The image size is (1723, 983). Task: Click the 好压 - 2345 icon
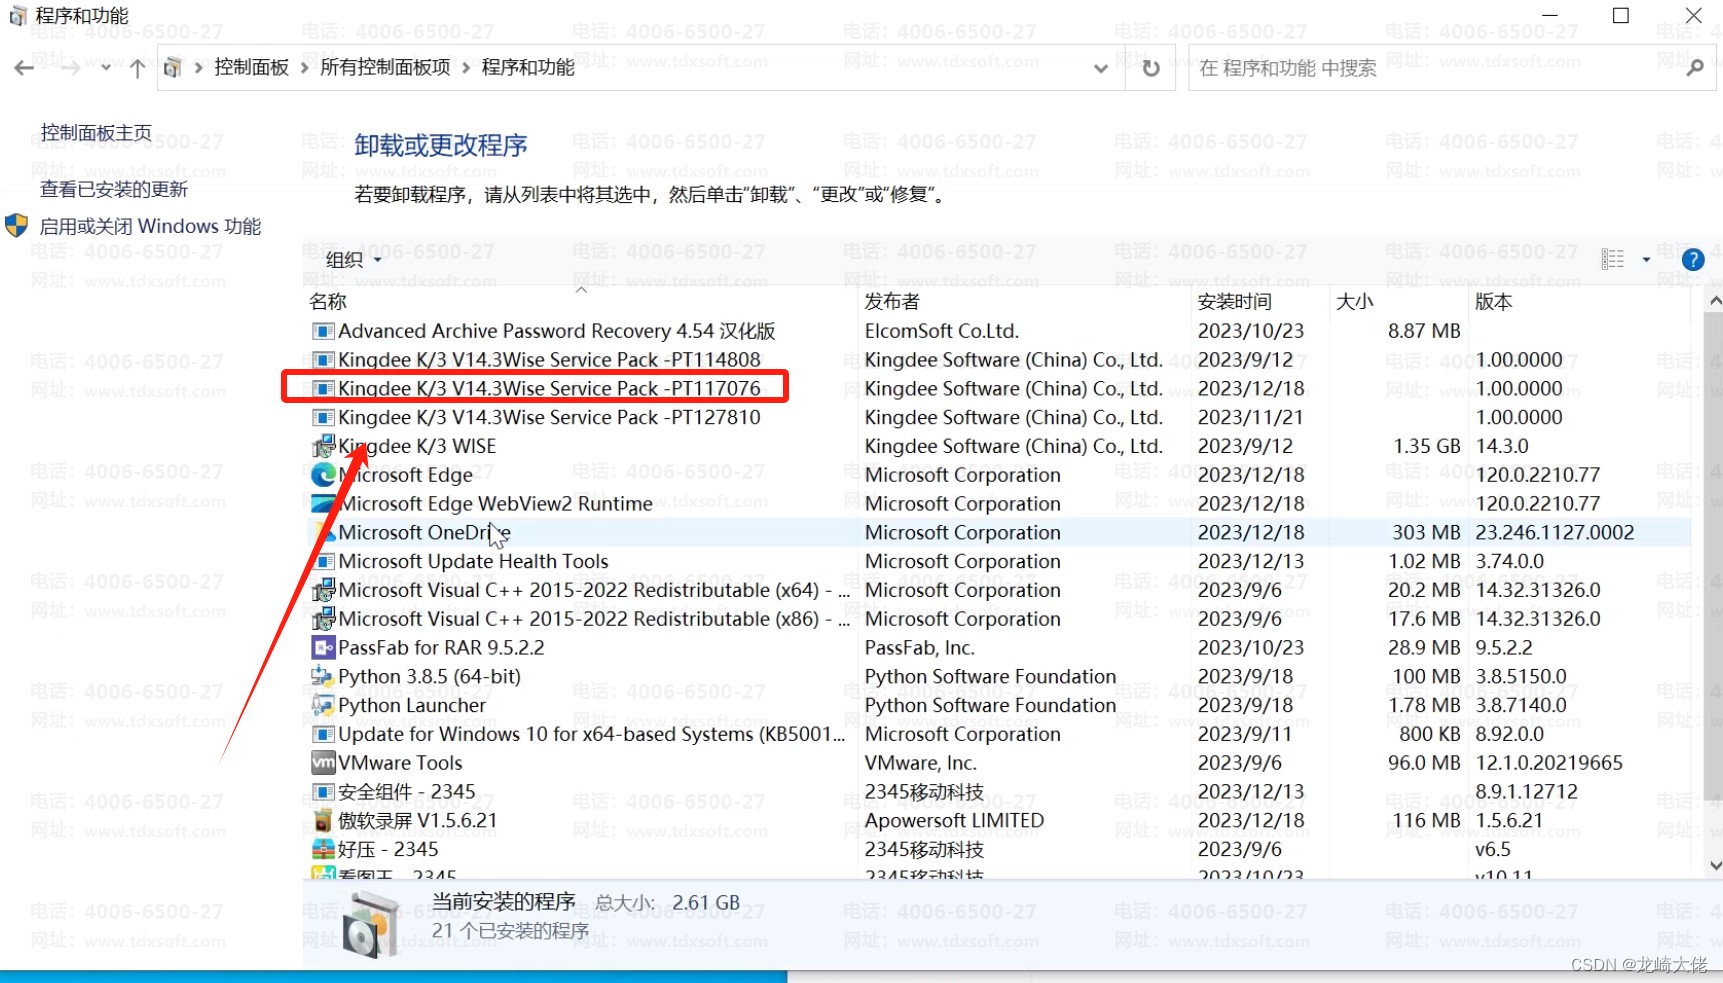coord(323,850)
